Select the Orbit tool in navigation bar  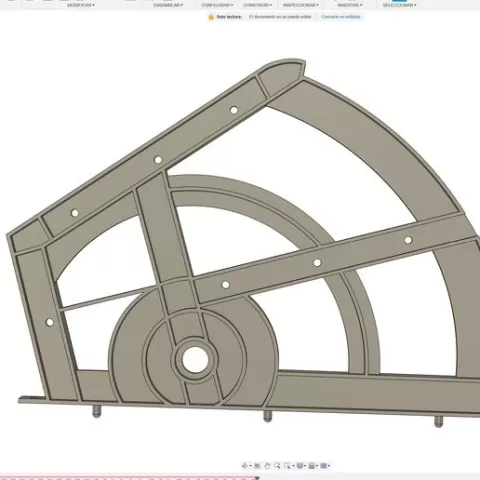(244, 466)
